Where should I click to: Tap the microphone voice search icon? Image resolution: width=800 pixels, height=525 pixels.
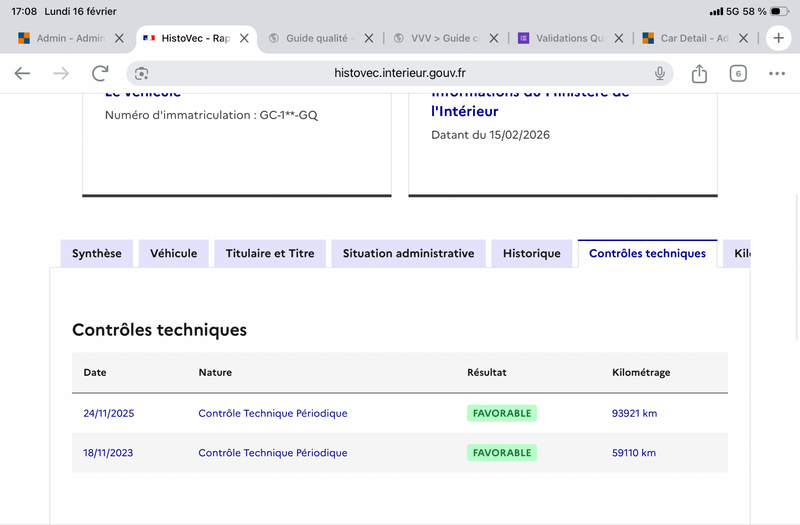click(x=660, y=73)
